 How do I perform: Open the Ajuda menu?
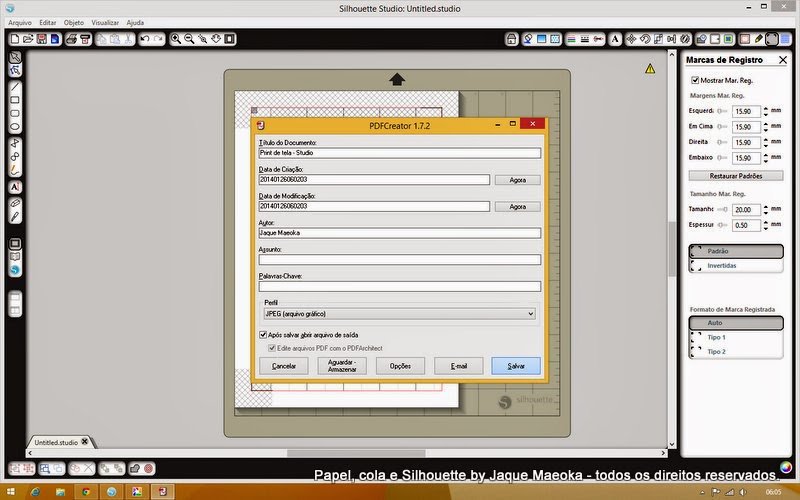pos(135,22)
